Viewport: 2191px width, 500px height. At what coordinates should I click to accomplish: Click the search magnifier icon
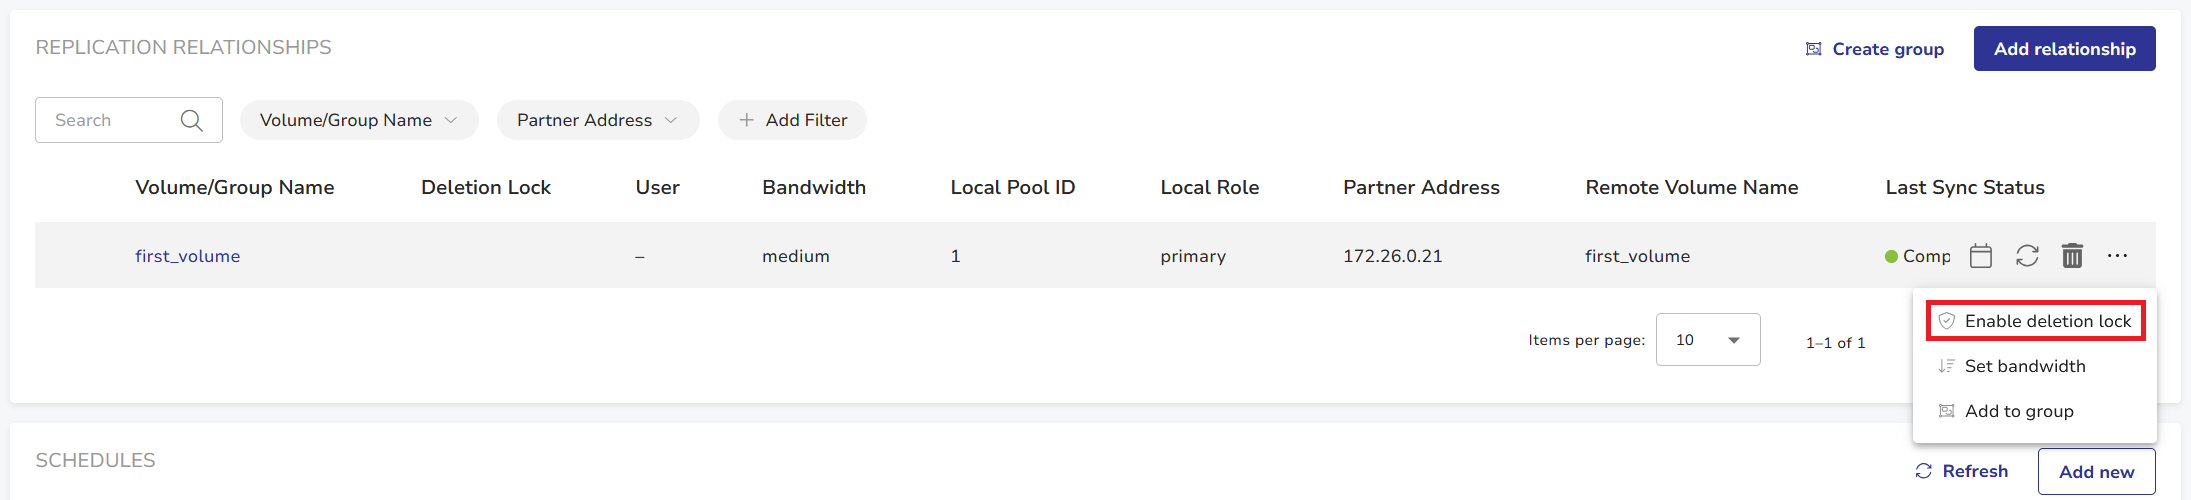point(191,121)
